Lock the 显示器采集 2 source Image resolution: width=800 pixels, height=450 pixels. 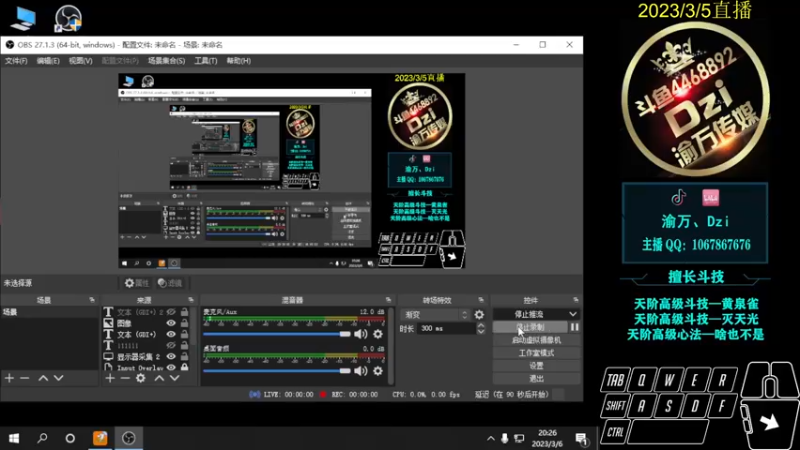tap(184, 357)
